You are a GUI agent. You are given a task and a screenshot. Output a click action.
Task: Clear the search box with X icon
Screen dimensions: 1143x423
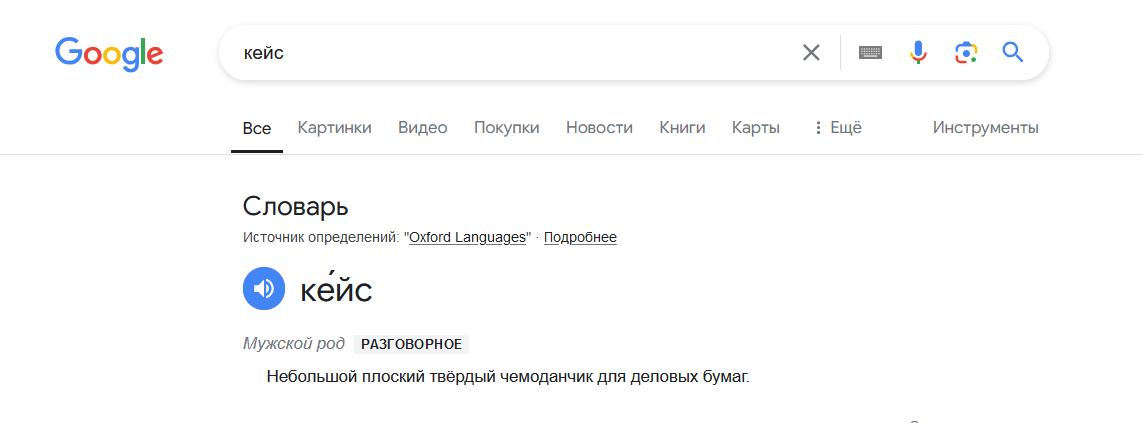click(811, 53)
